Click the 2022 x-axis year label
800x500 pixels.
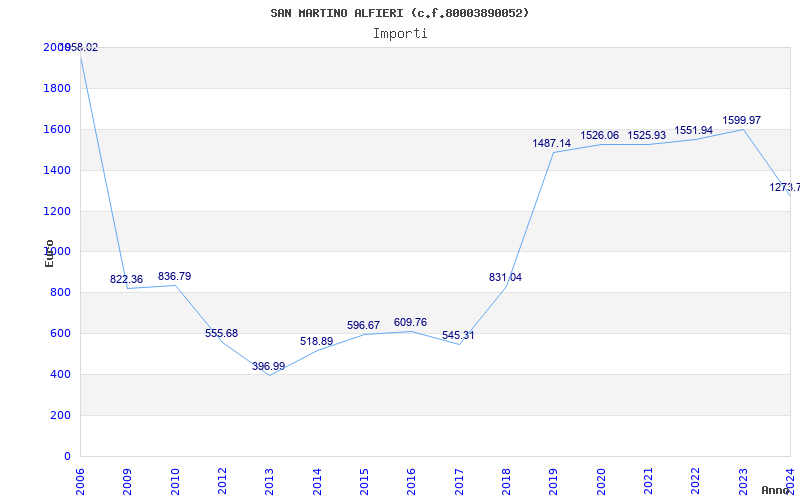[x=696, y=481]
